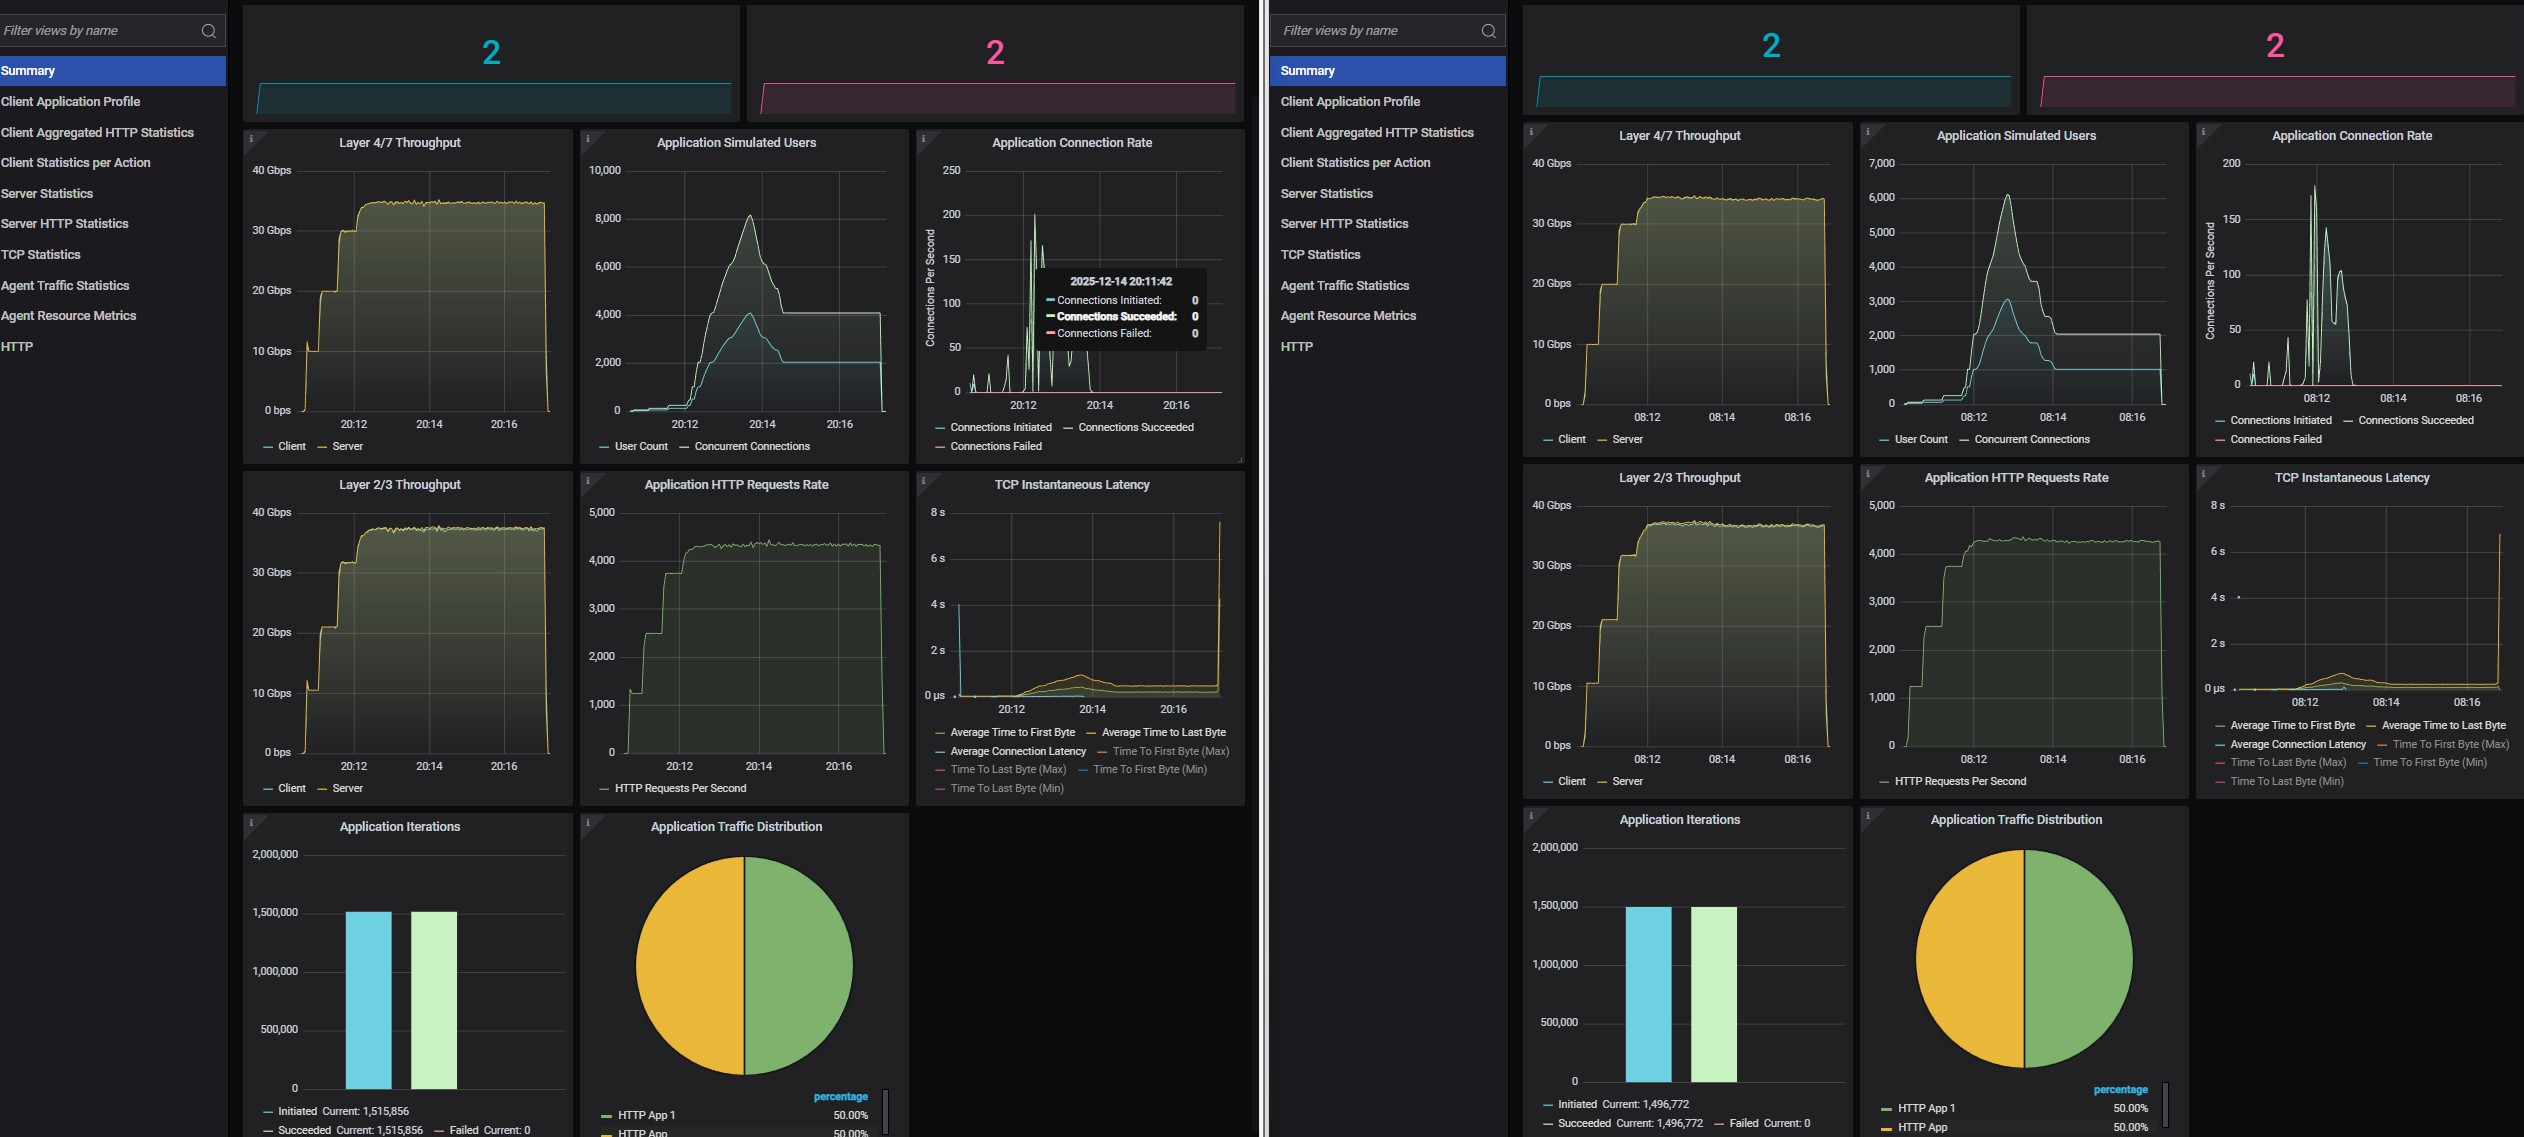Open Server HTTP Statistics in right sidebar
The image size is (2524, 1137).
(1344, 224)
